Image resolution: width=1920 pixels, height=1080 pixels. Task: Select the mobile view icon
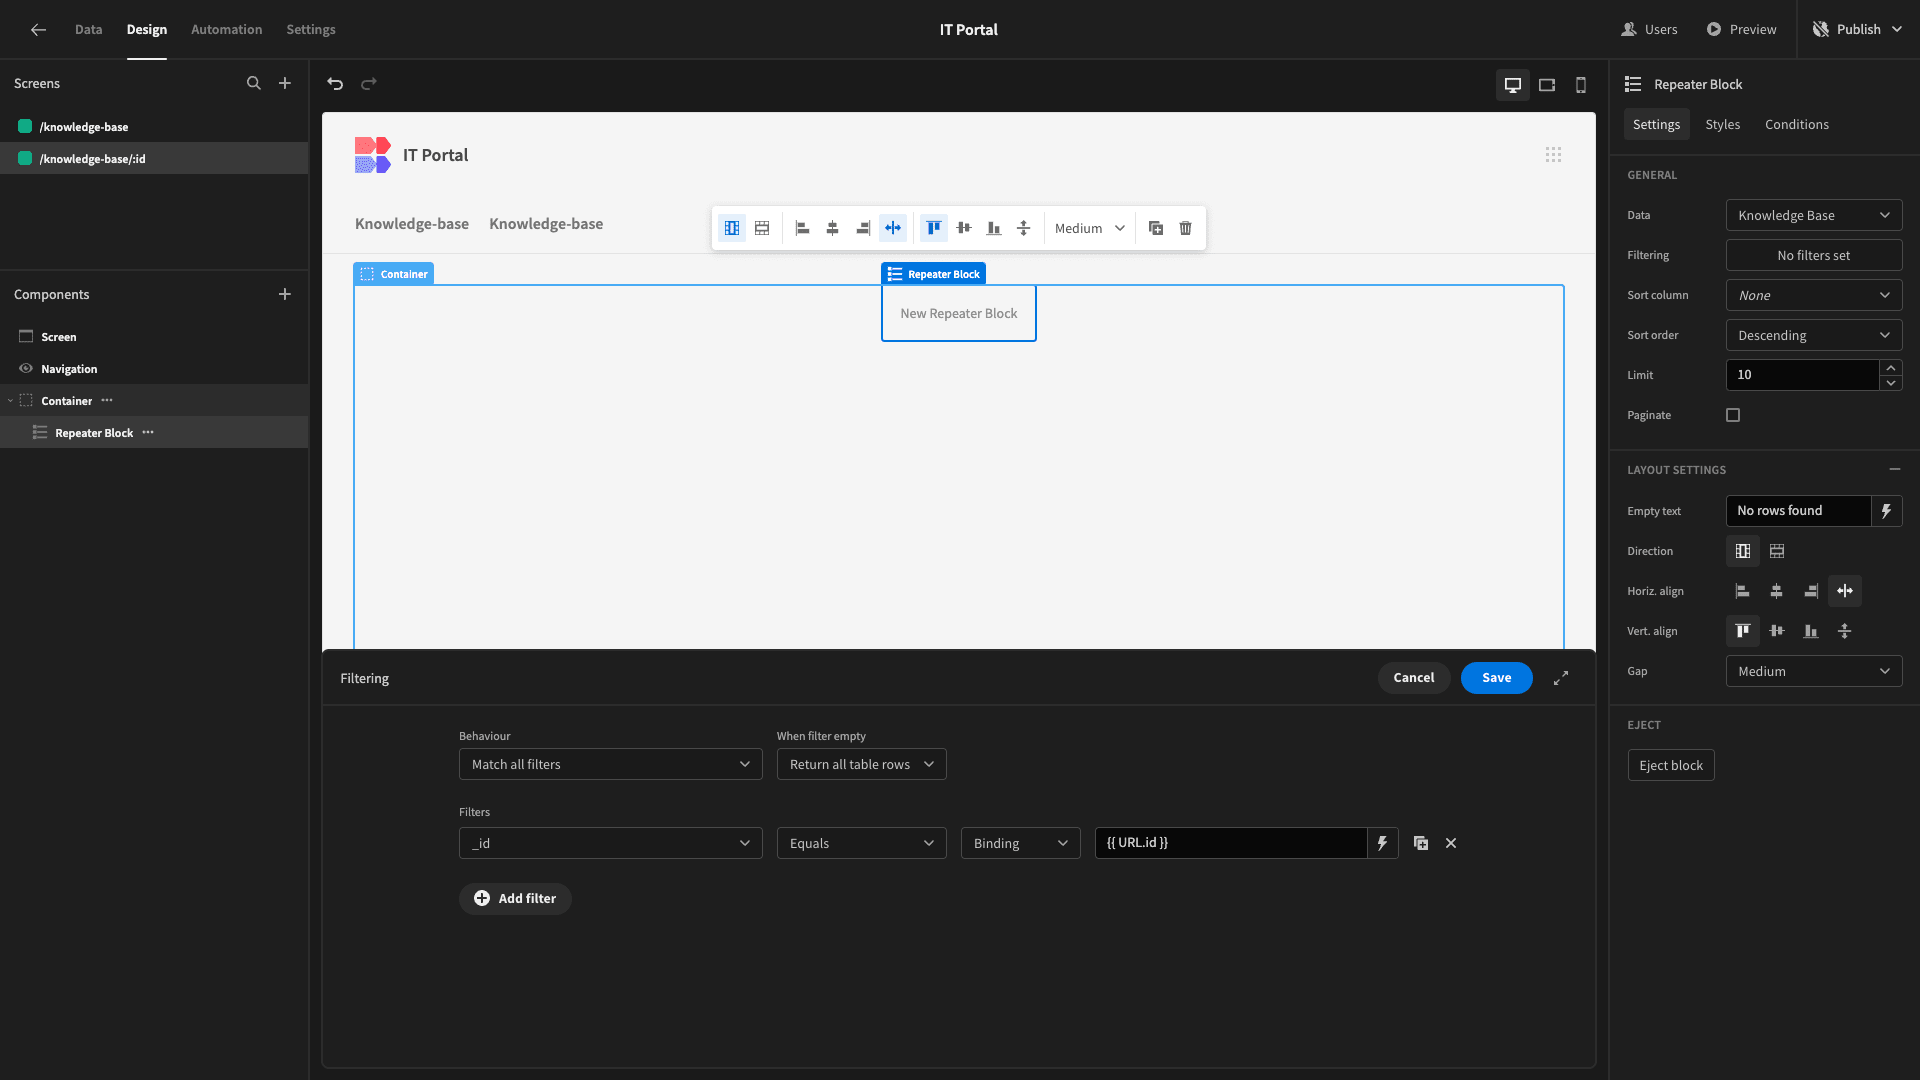[x=1580, y=84]
